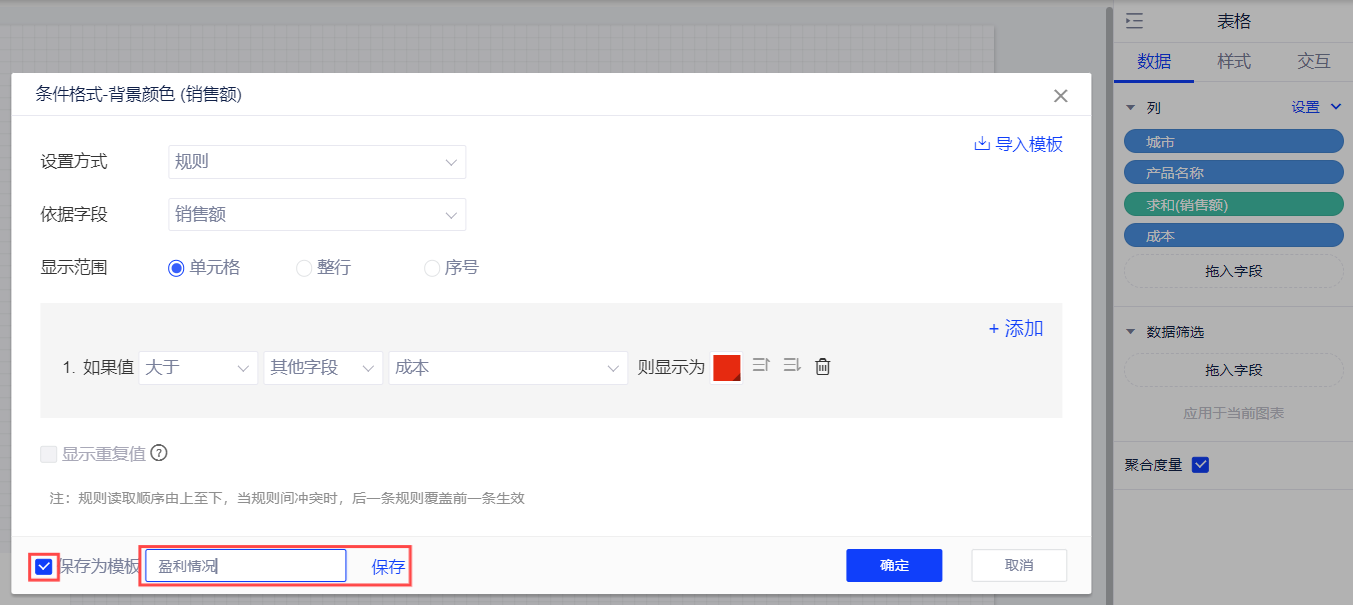
Task: Move rule 1 down
Action: (x=792, y=366)
